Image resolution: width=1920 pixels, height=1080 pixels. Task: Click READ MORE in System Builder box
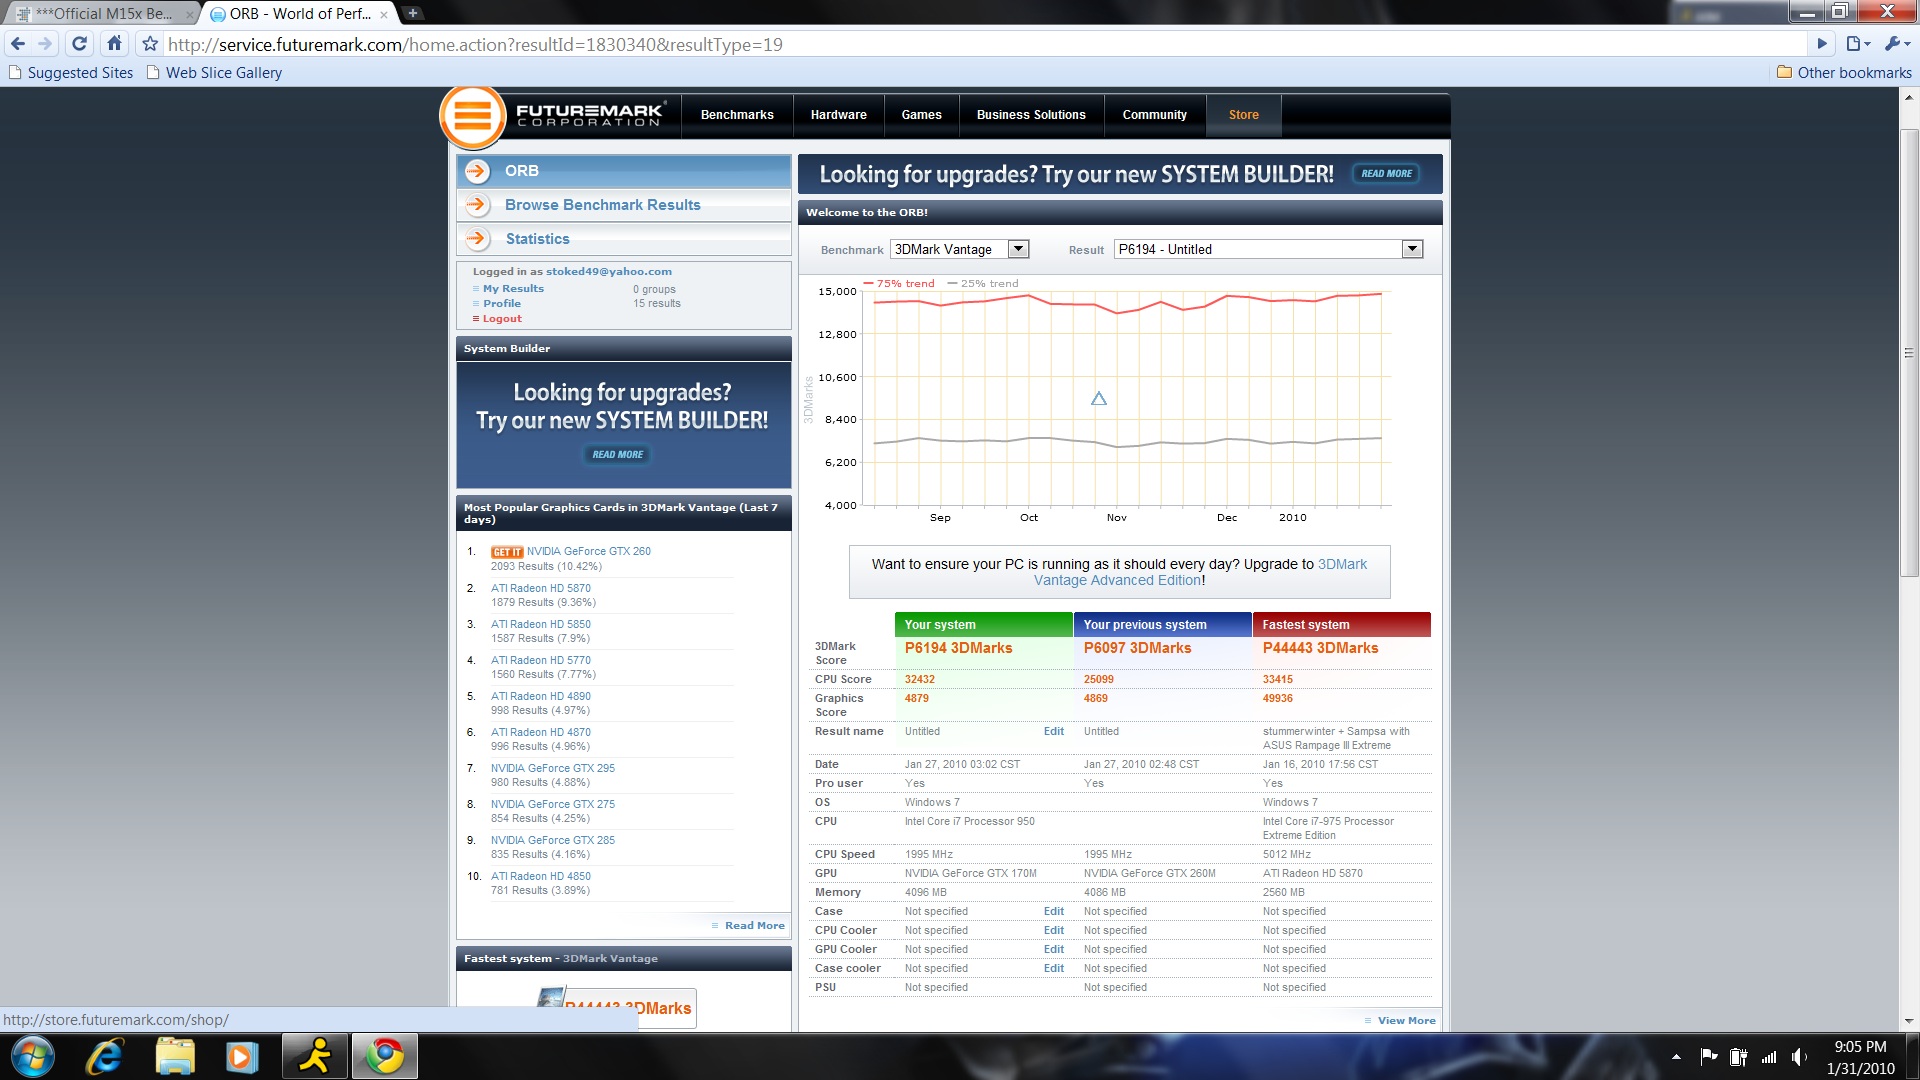coord(617,455)
